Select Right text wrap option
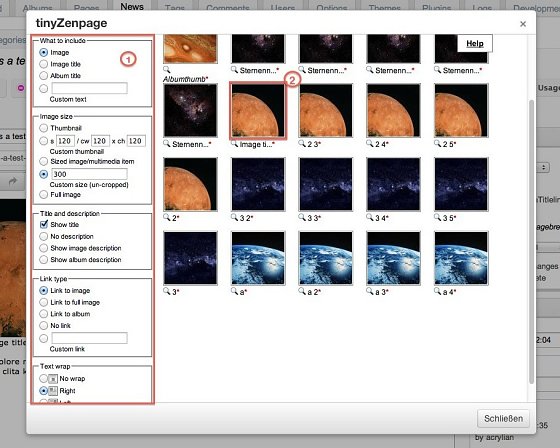Image resolution: width=560 pixels, height=448 pixels. [x=44, y=390]
